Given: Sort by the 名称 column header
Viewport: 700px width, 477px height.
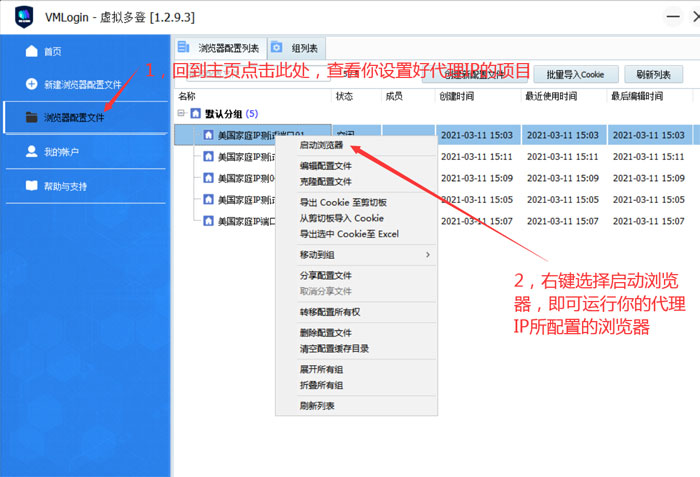Looking at the screenshot, I should coord(187,96).
